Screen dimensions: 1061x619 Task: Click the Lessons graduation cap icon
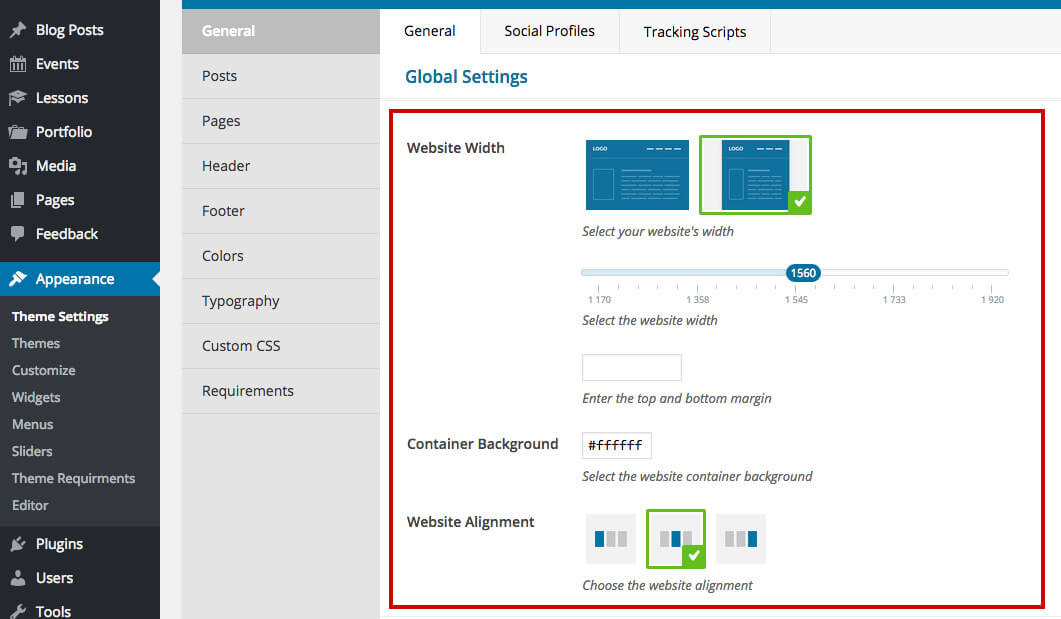pyautogui.click(x=18, y=97)
